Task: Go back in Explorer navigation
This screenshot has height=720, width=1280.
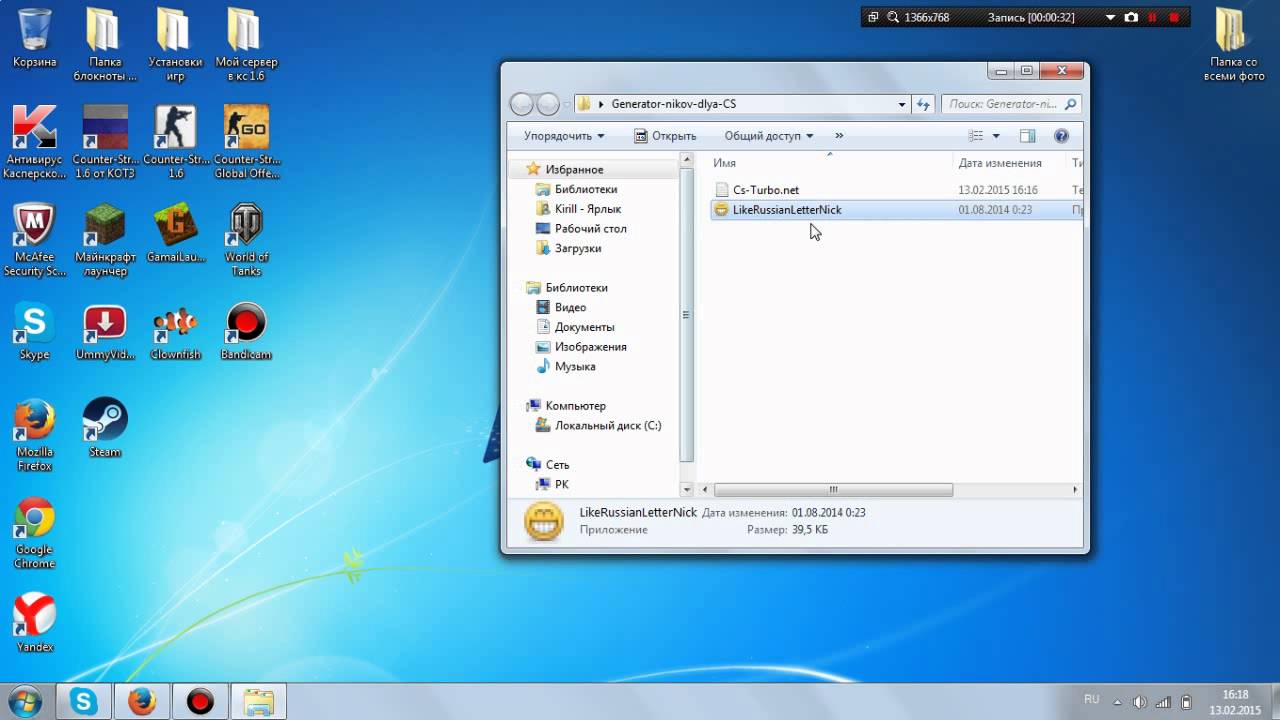Action: pyautogui.click(x=522, y=104)
